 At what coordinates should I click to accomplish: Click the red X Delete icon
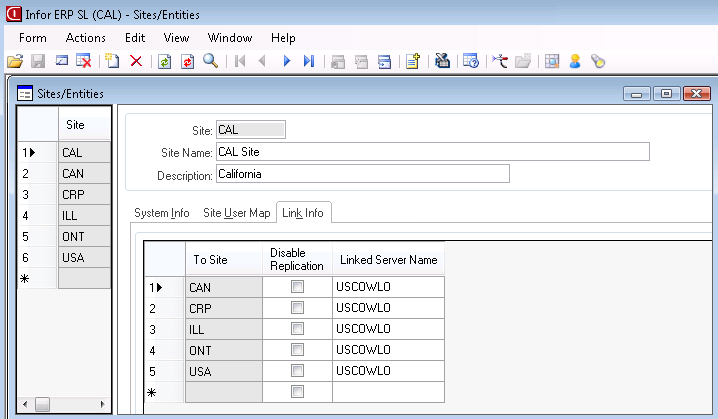pyautogui.click(x=136, y=61)
